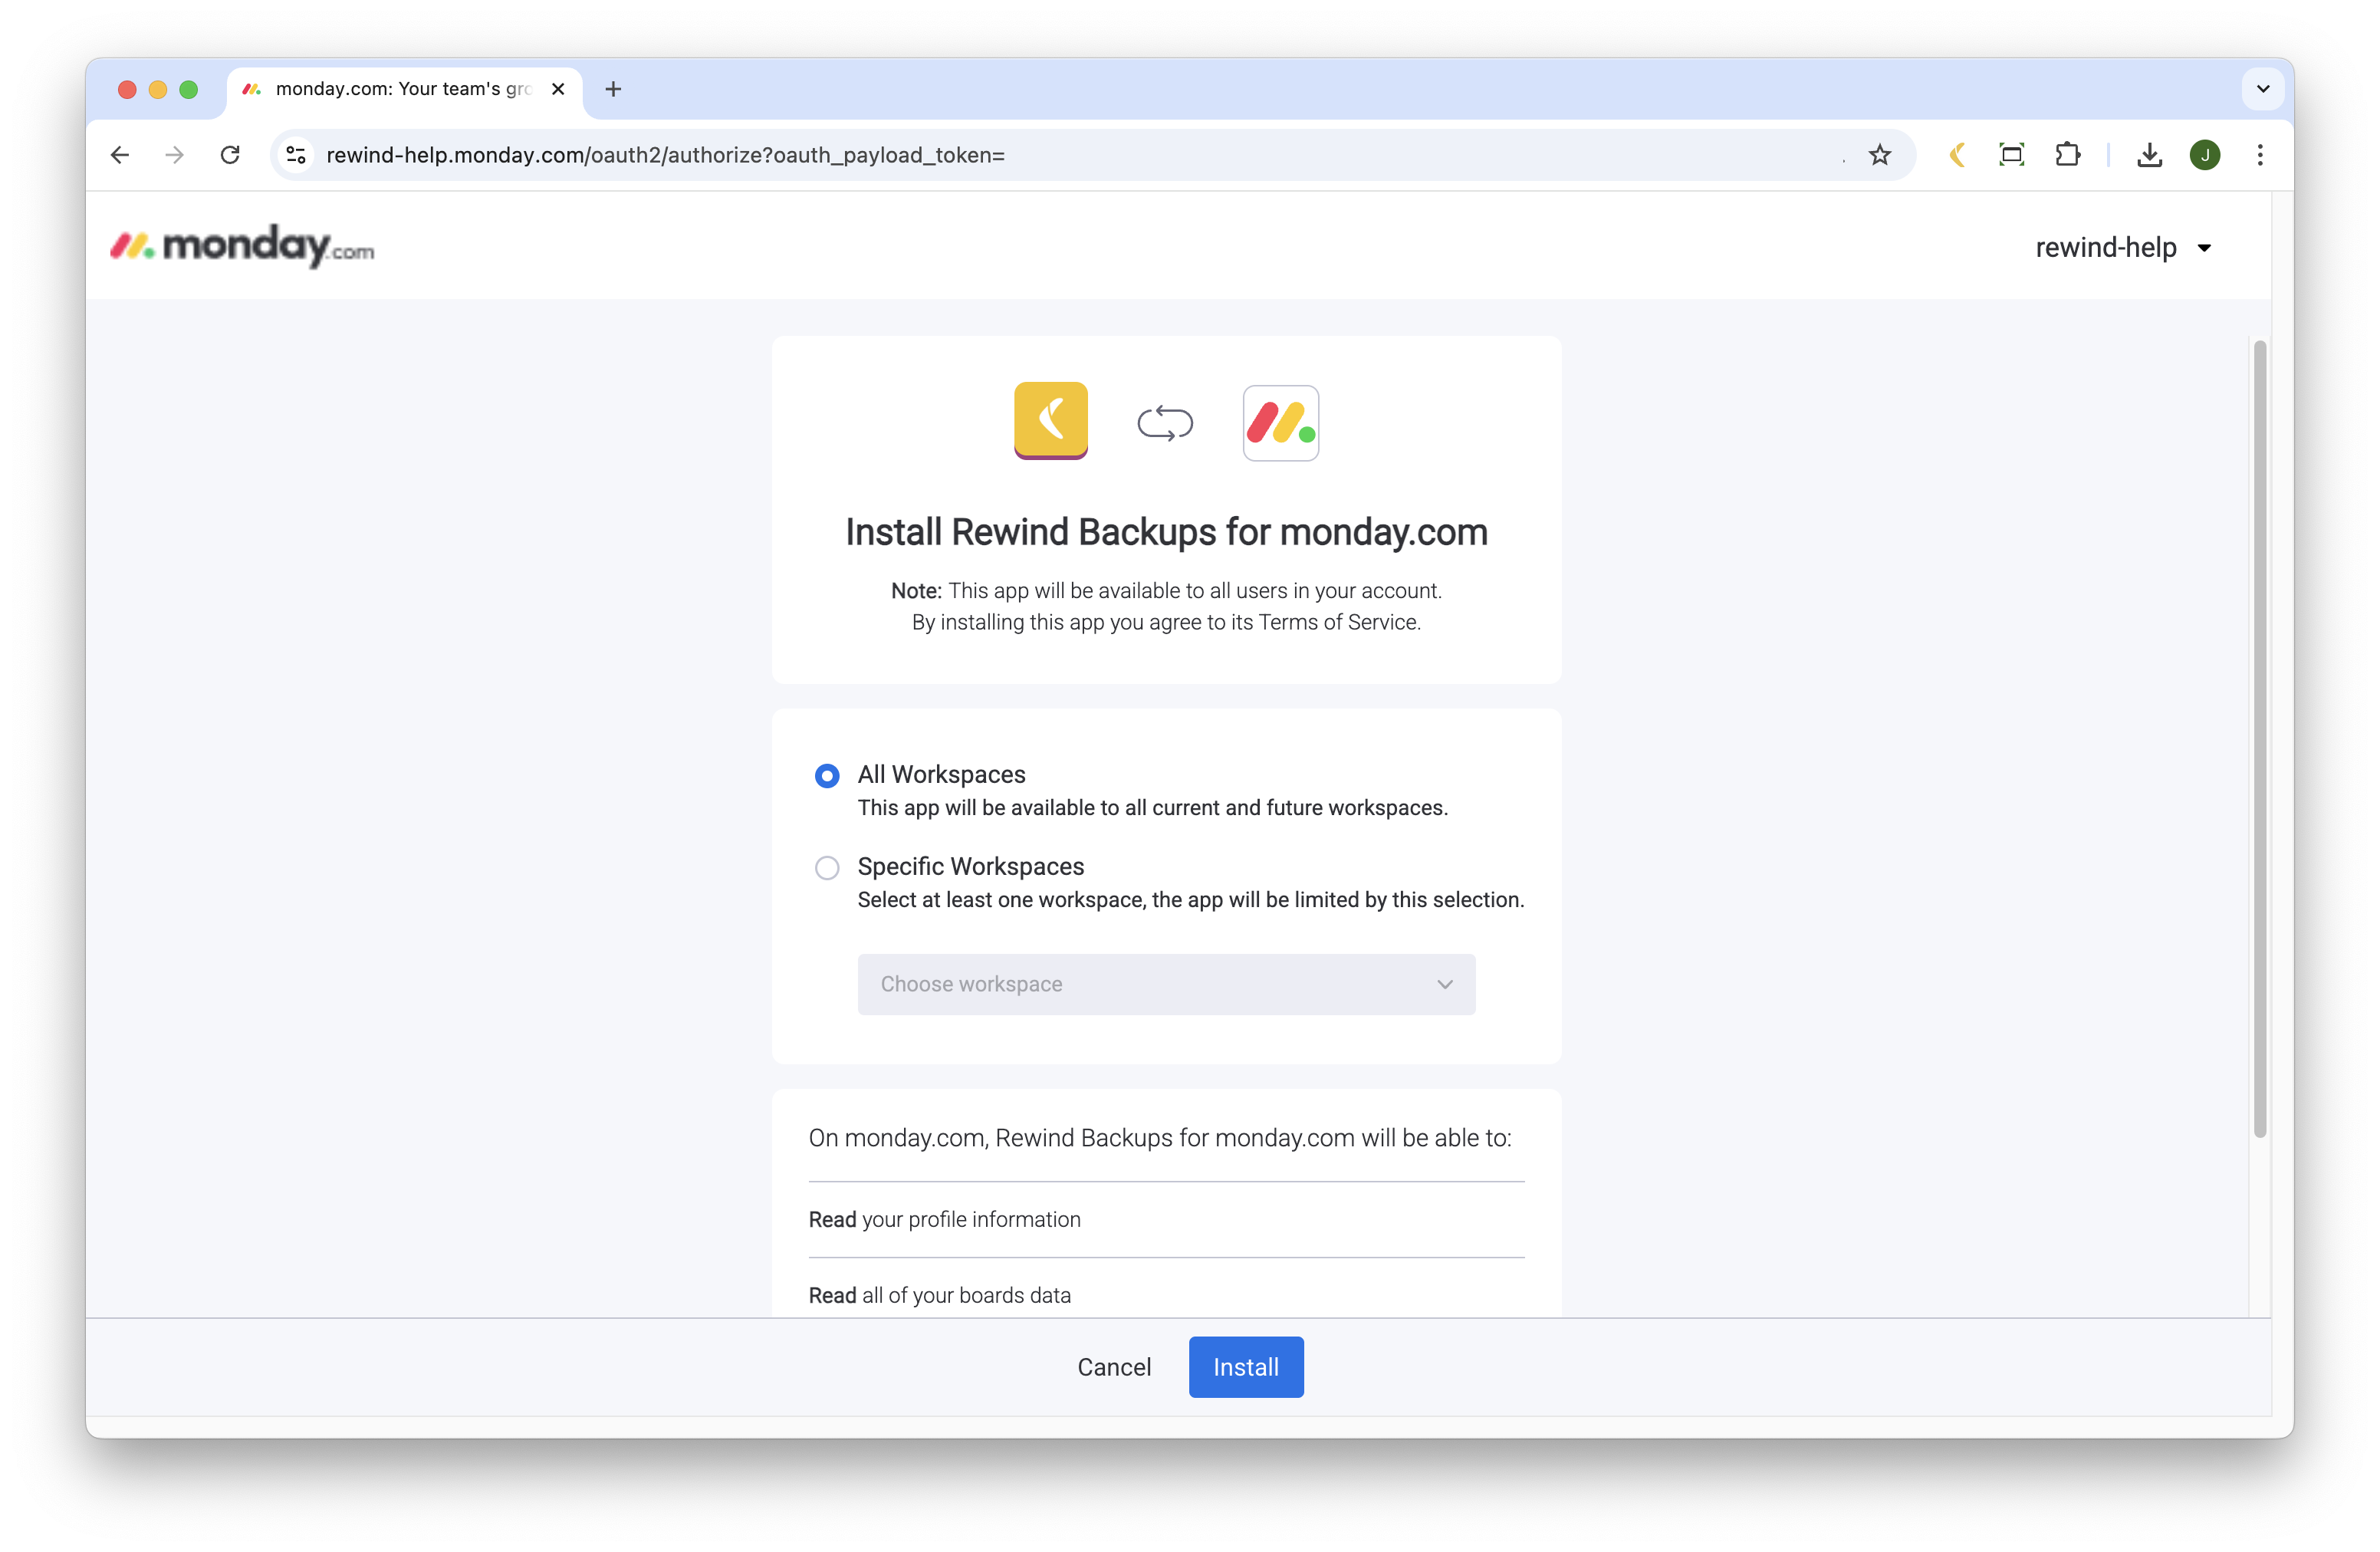The height and width of the screenshot is (1552, 2380).
Task: Expand the rewind-help account dropdown
Action: coord(2123,247)
